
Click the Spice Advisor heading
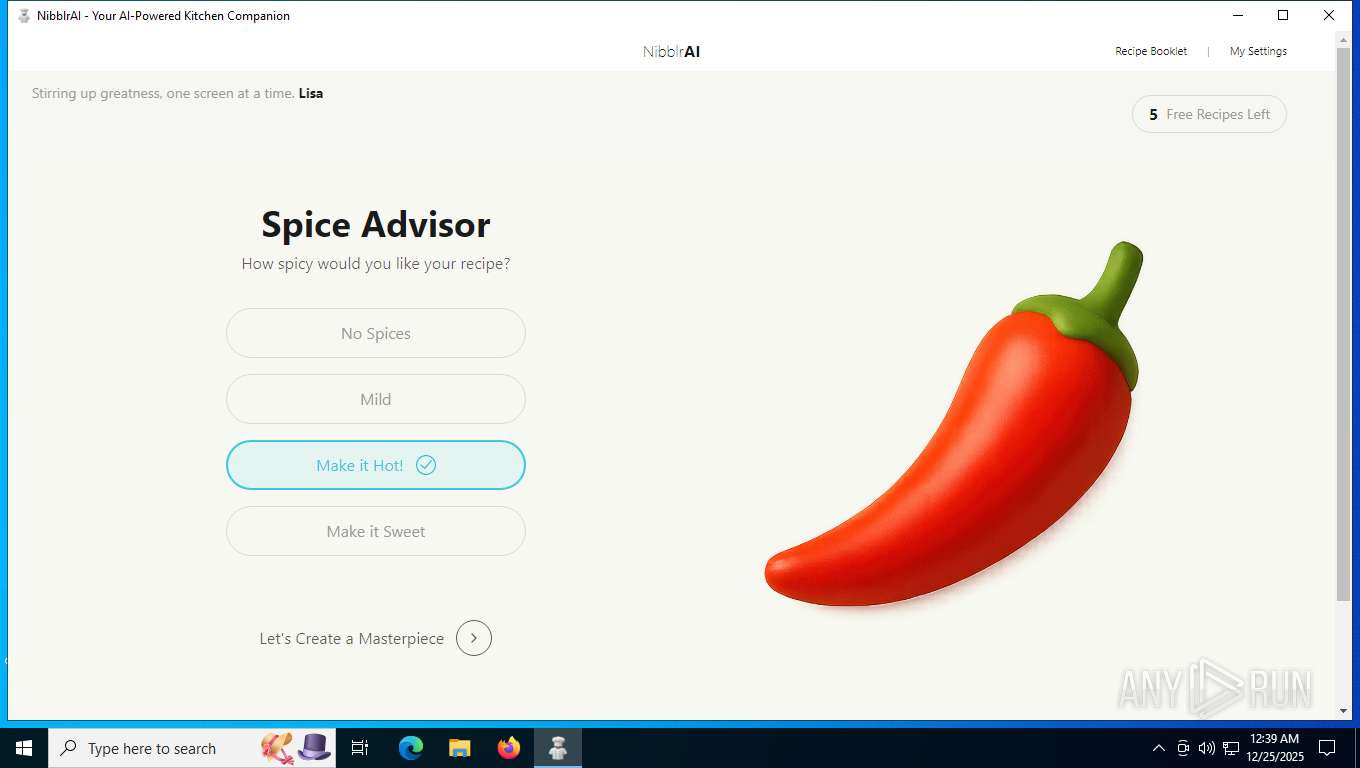point(376,224)
